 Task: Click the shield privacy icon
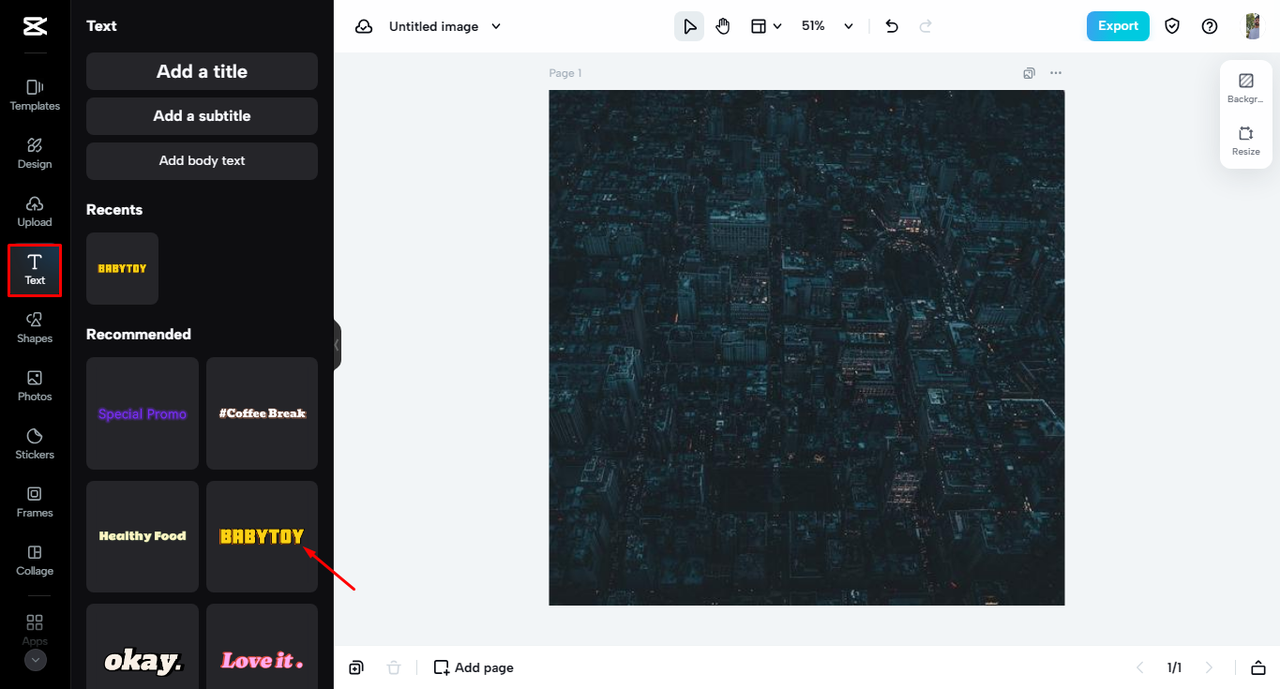pos(1172,27)
